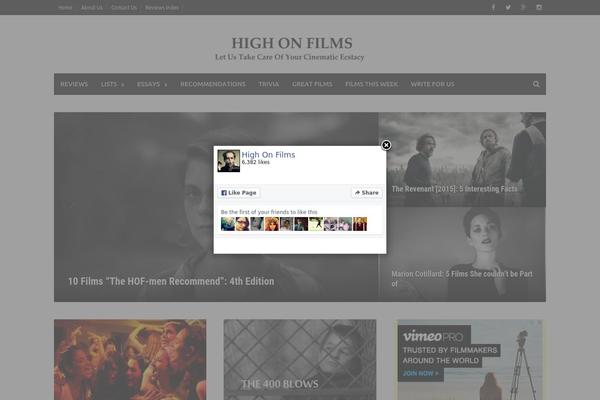Open the High On Films profile picture
Viewport: 600px width, 400px height.
click(x=228, y=161)
